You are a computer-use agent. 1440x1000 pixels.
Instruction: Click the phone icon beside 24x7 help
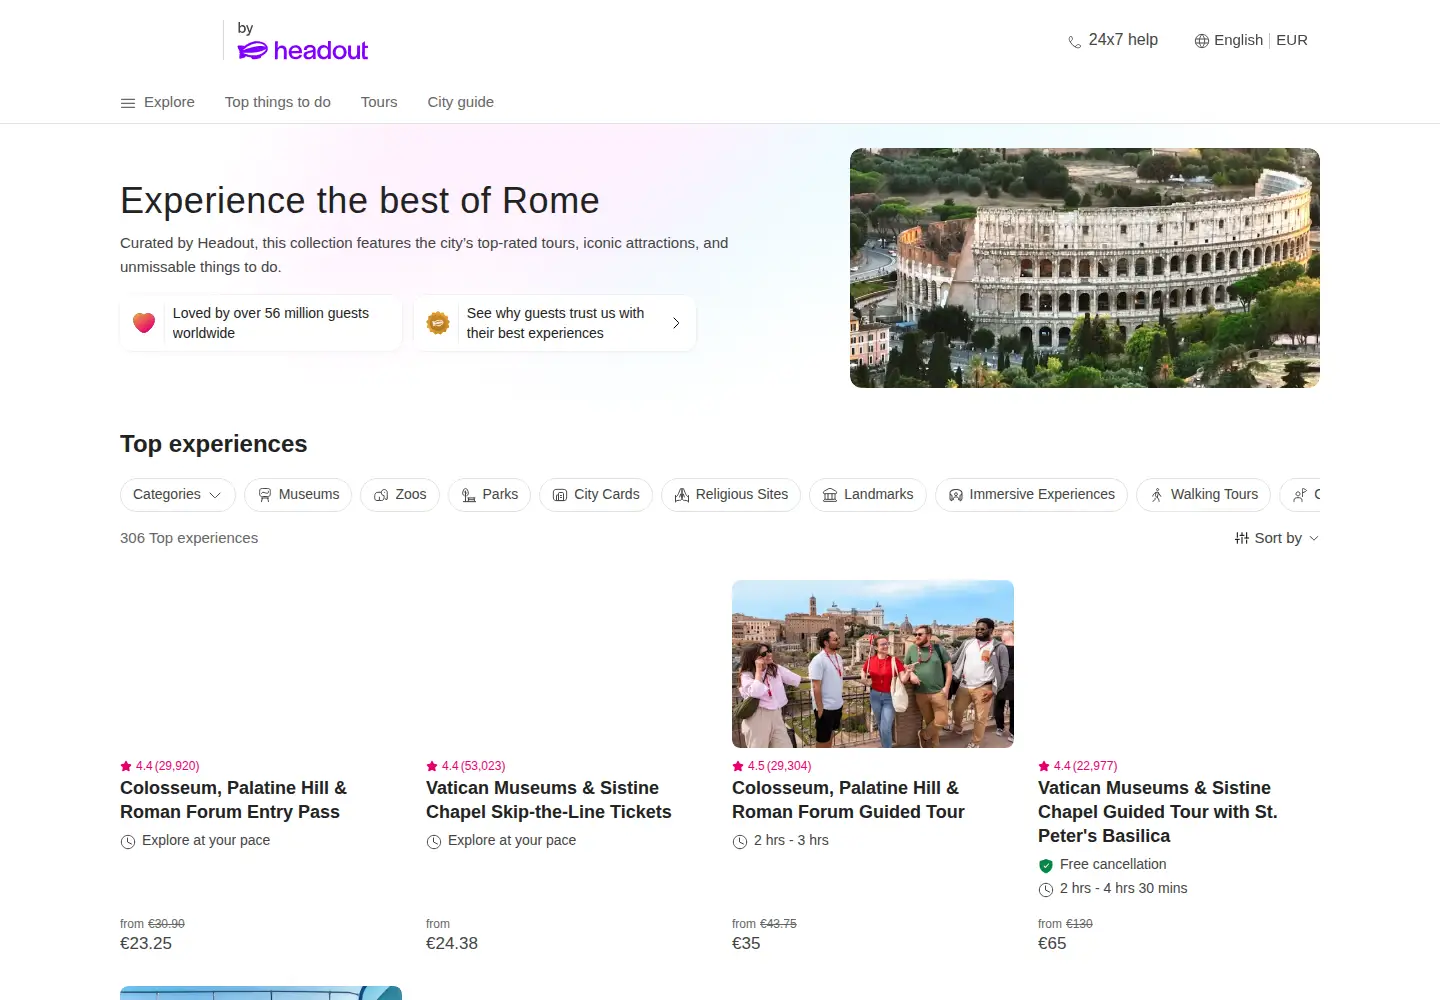point(1075,42)
